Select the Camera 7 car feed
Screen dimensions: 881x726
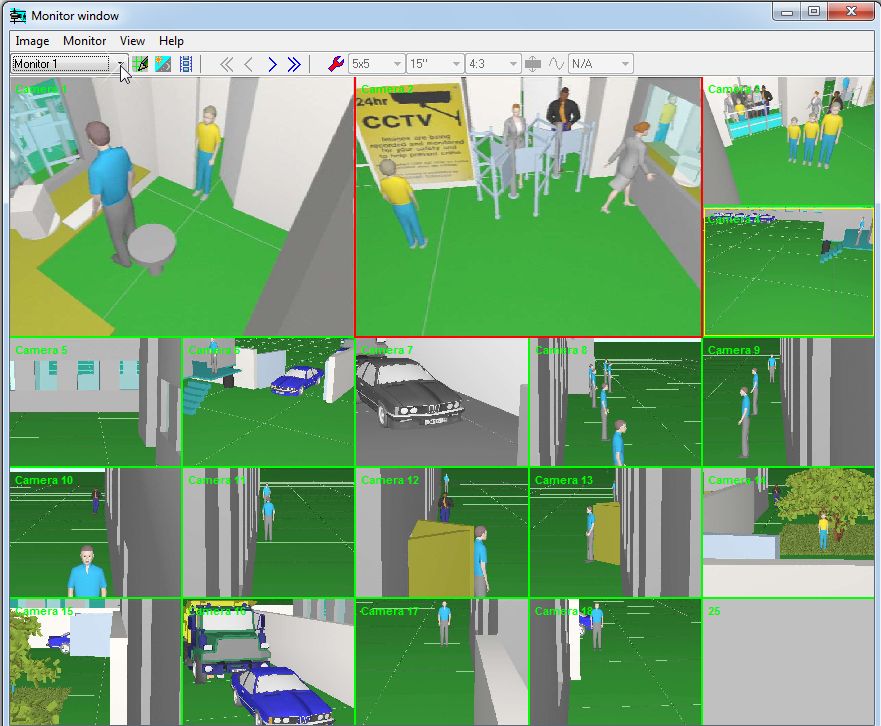point(440,400)
